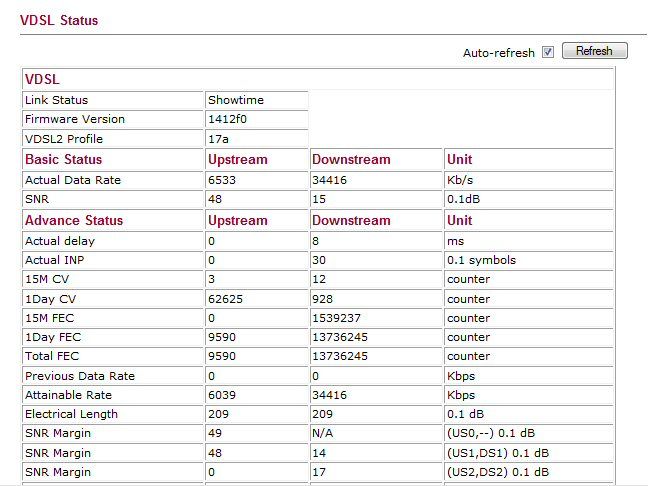
Task: Click the Actual INP row label
Action: pyautogui.click(x=55, y=260)
